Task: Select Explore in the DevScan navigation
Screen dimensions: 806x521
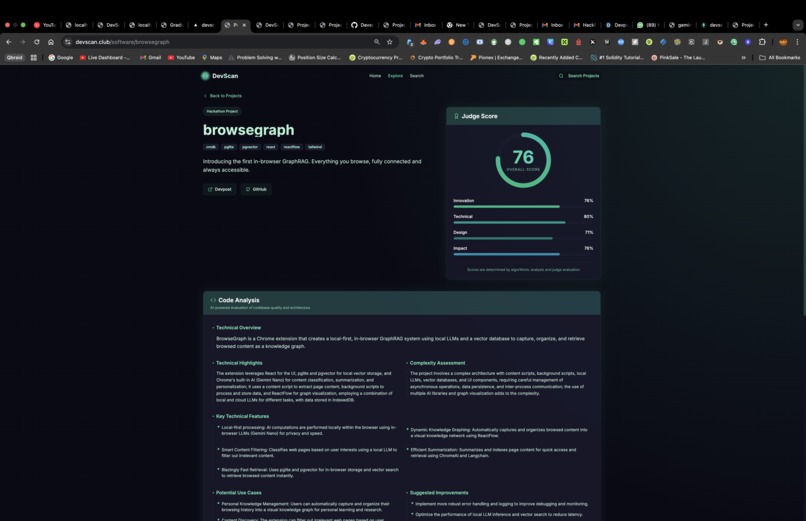Action: click(x=395, y=76)
